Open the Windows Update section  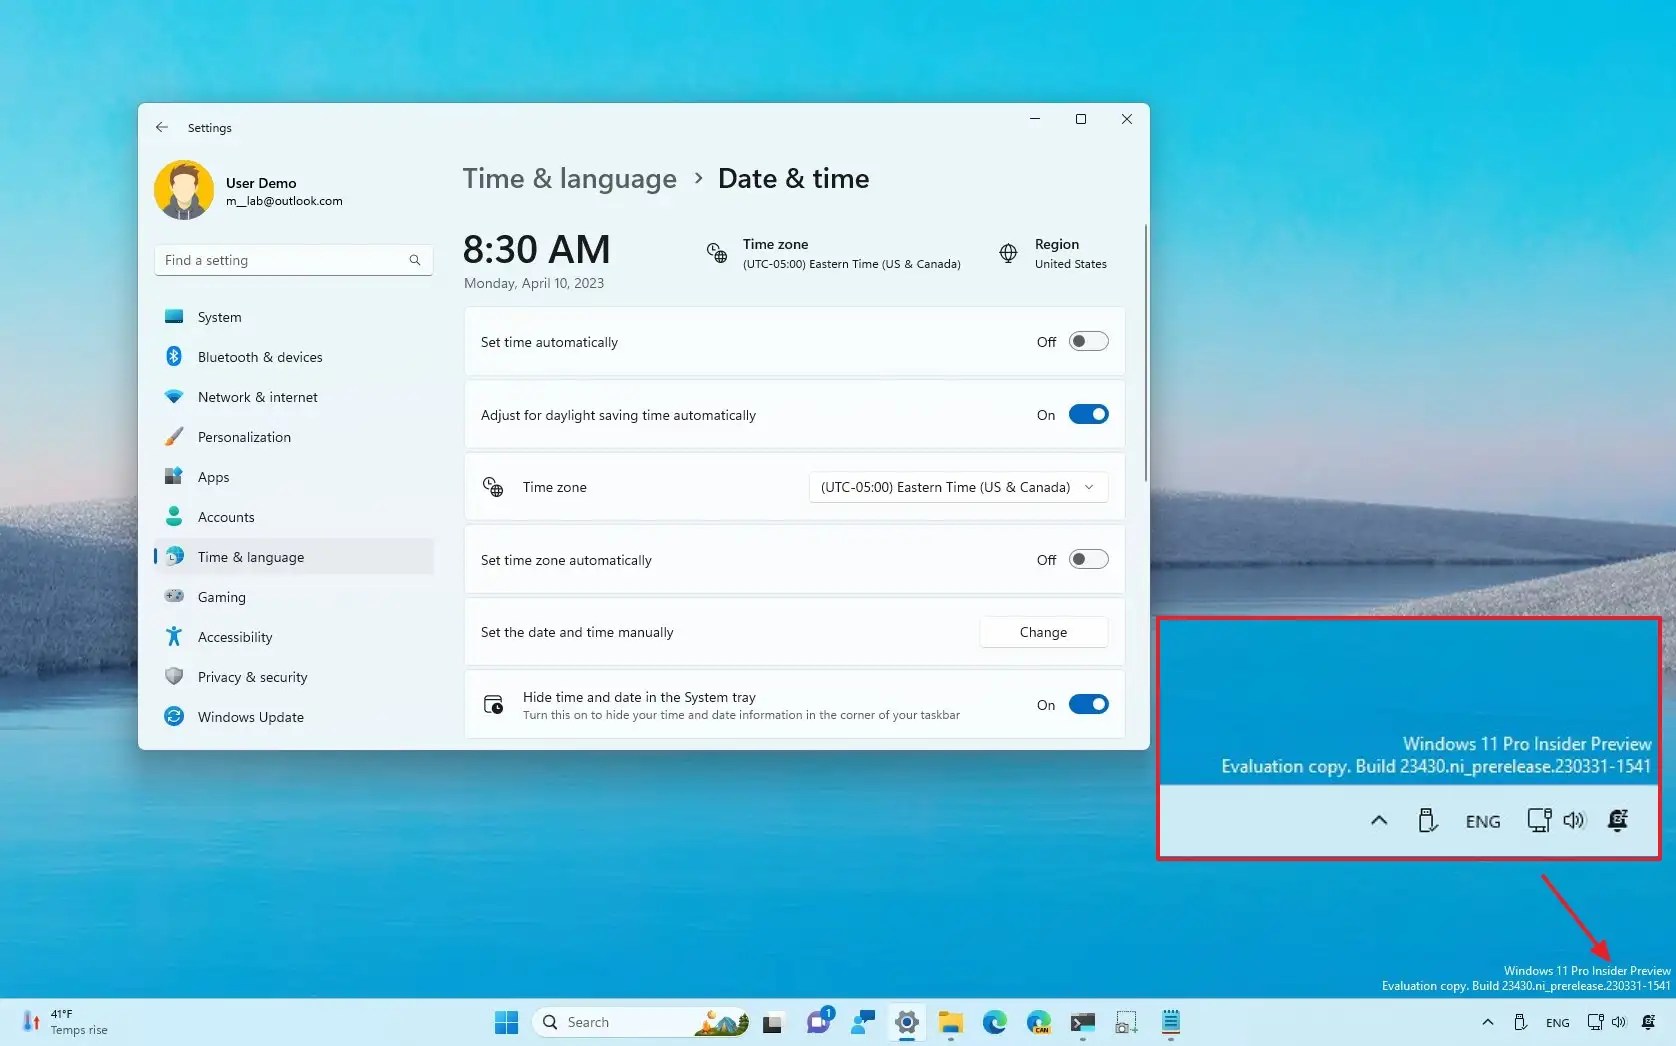pyautogui.click(x=249, y=717)
